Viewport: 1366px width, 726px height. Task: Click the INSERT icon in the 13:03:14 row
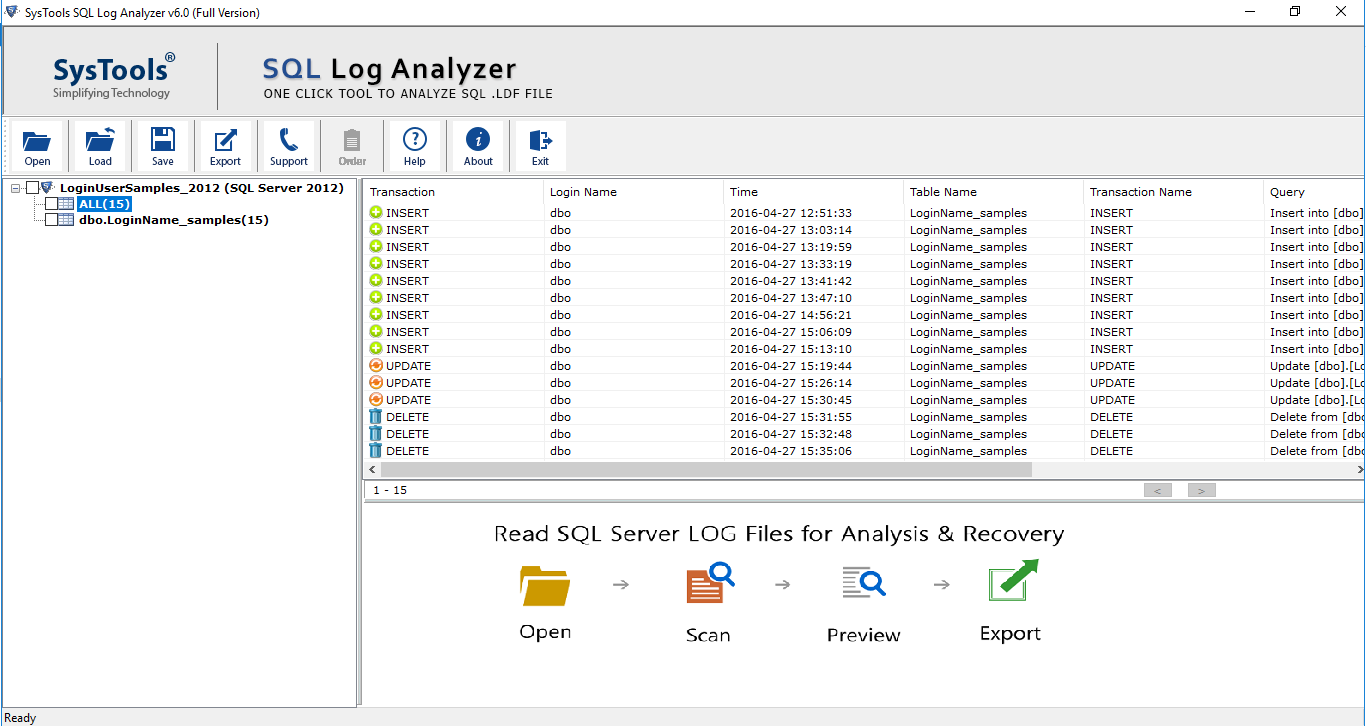point(376,229)
